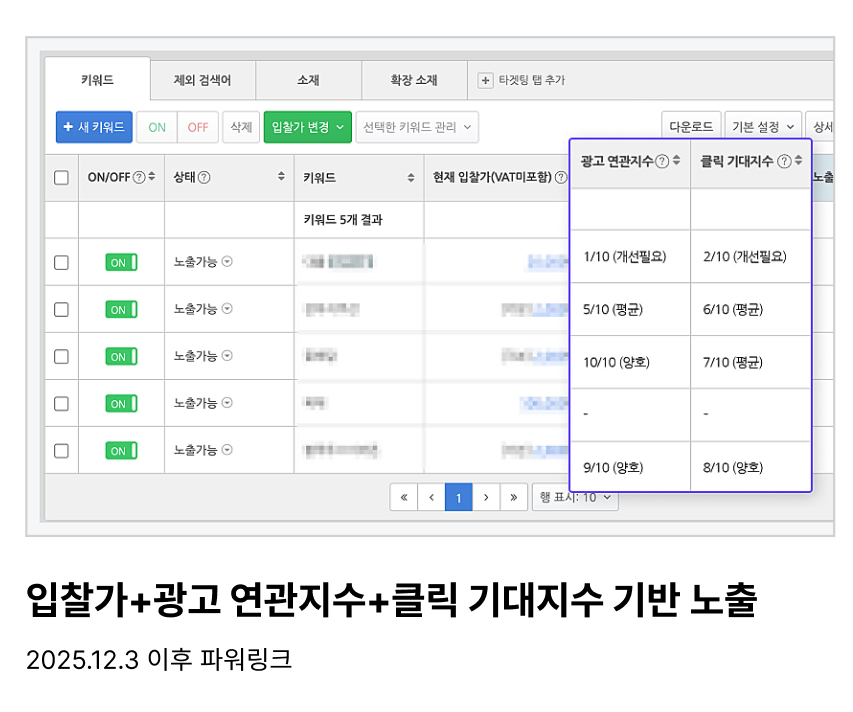
Task: Switch the first keyword's ON toggle off
Action: pyautogui.click(x=121, y=262)
